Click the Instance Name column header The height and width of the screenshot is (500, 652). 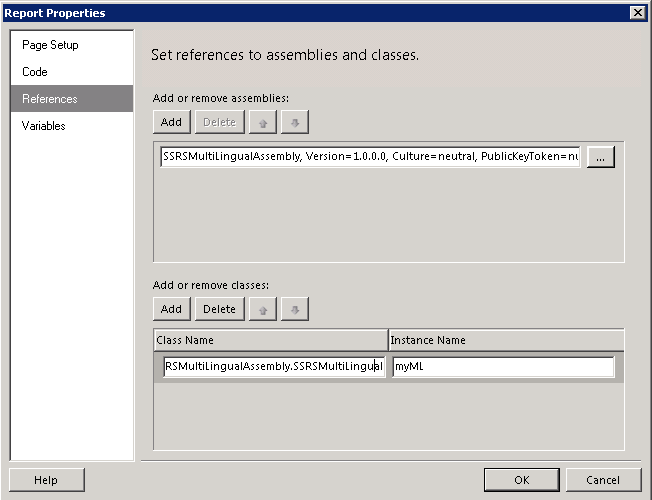pyautogui.click(x=506, y=340)
